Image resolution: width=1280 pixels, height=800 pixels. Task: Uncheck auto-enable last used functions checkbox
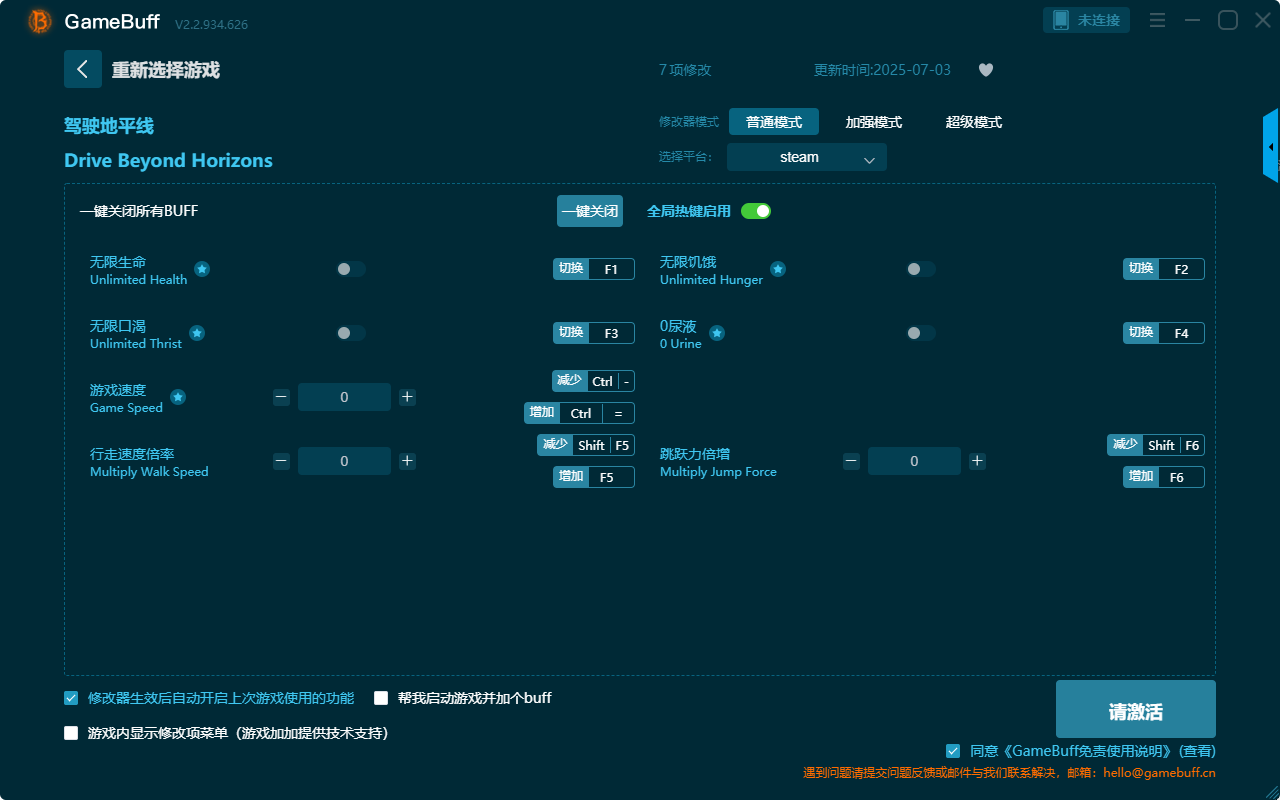tap(71, 698)
